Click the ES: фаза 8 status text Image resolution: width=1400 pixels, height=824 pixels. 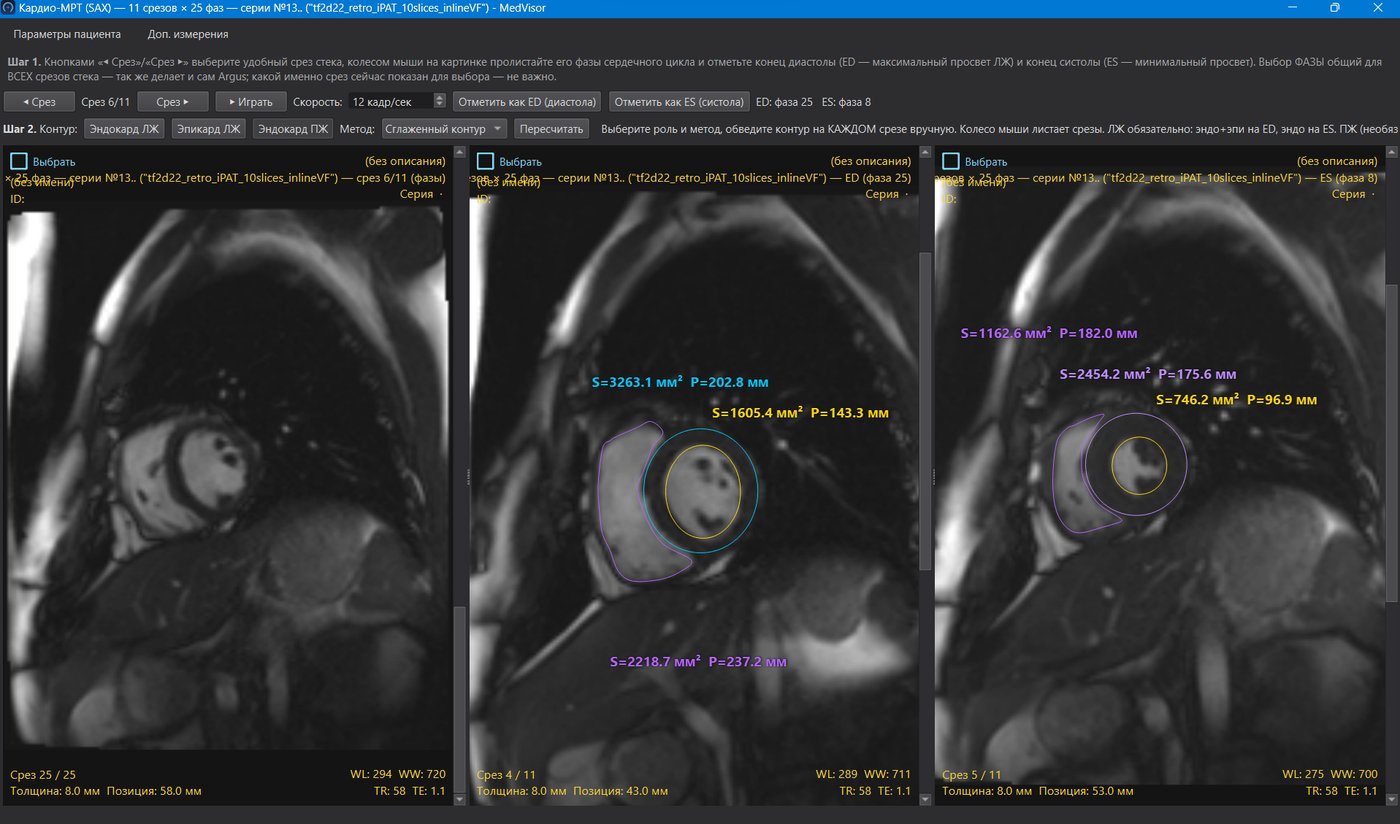[x=846, y=102]
